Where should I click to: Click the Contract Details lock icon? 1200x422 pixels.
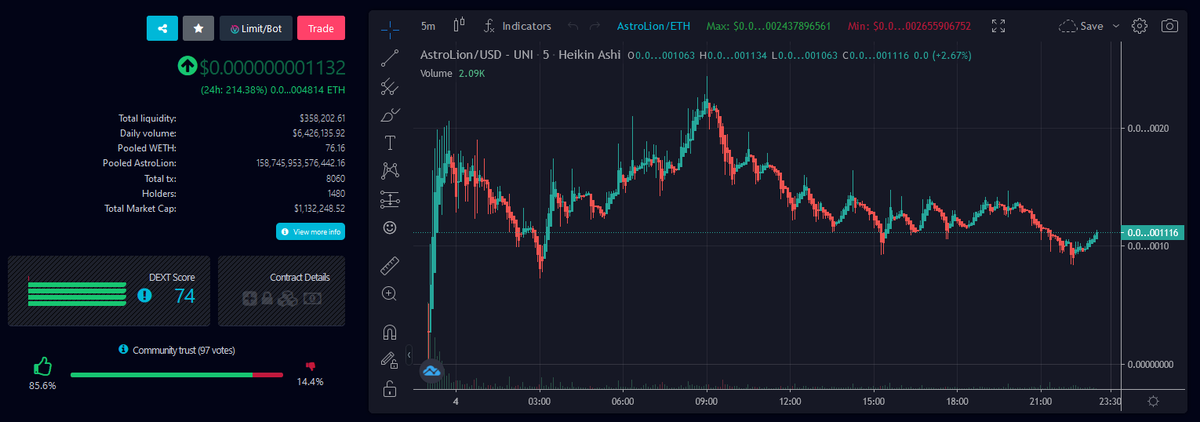tap(268, 298)
